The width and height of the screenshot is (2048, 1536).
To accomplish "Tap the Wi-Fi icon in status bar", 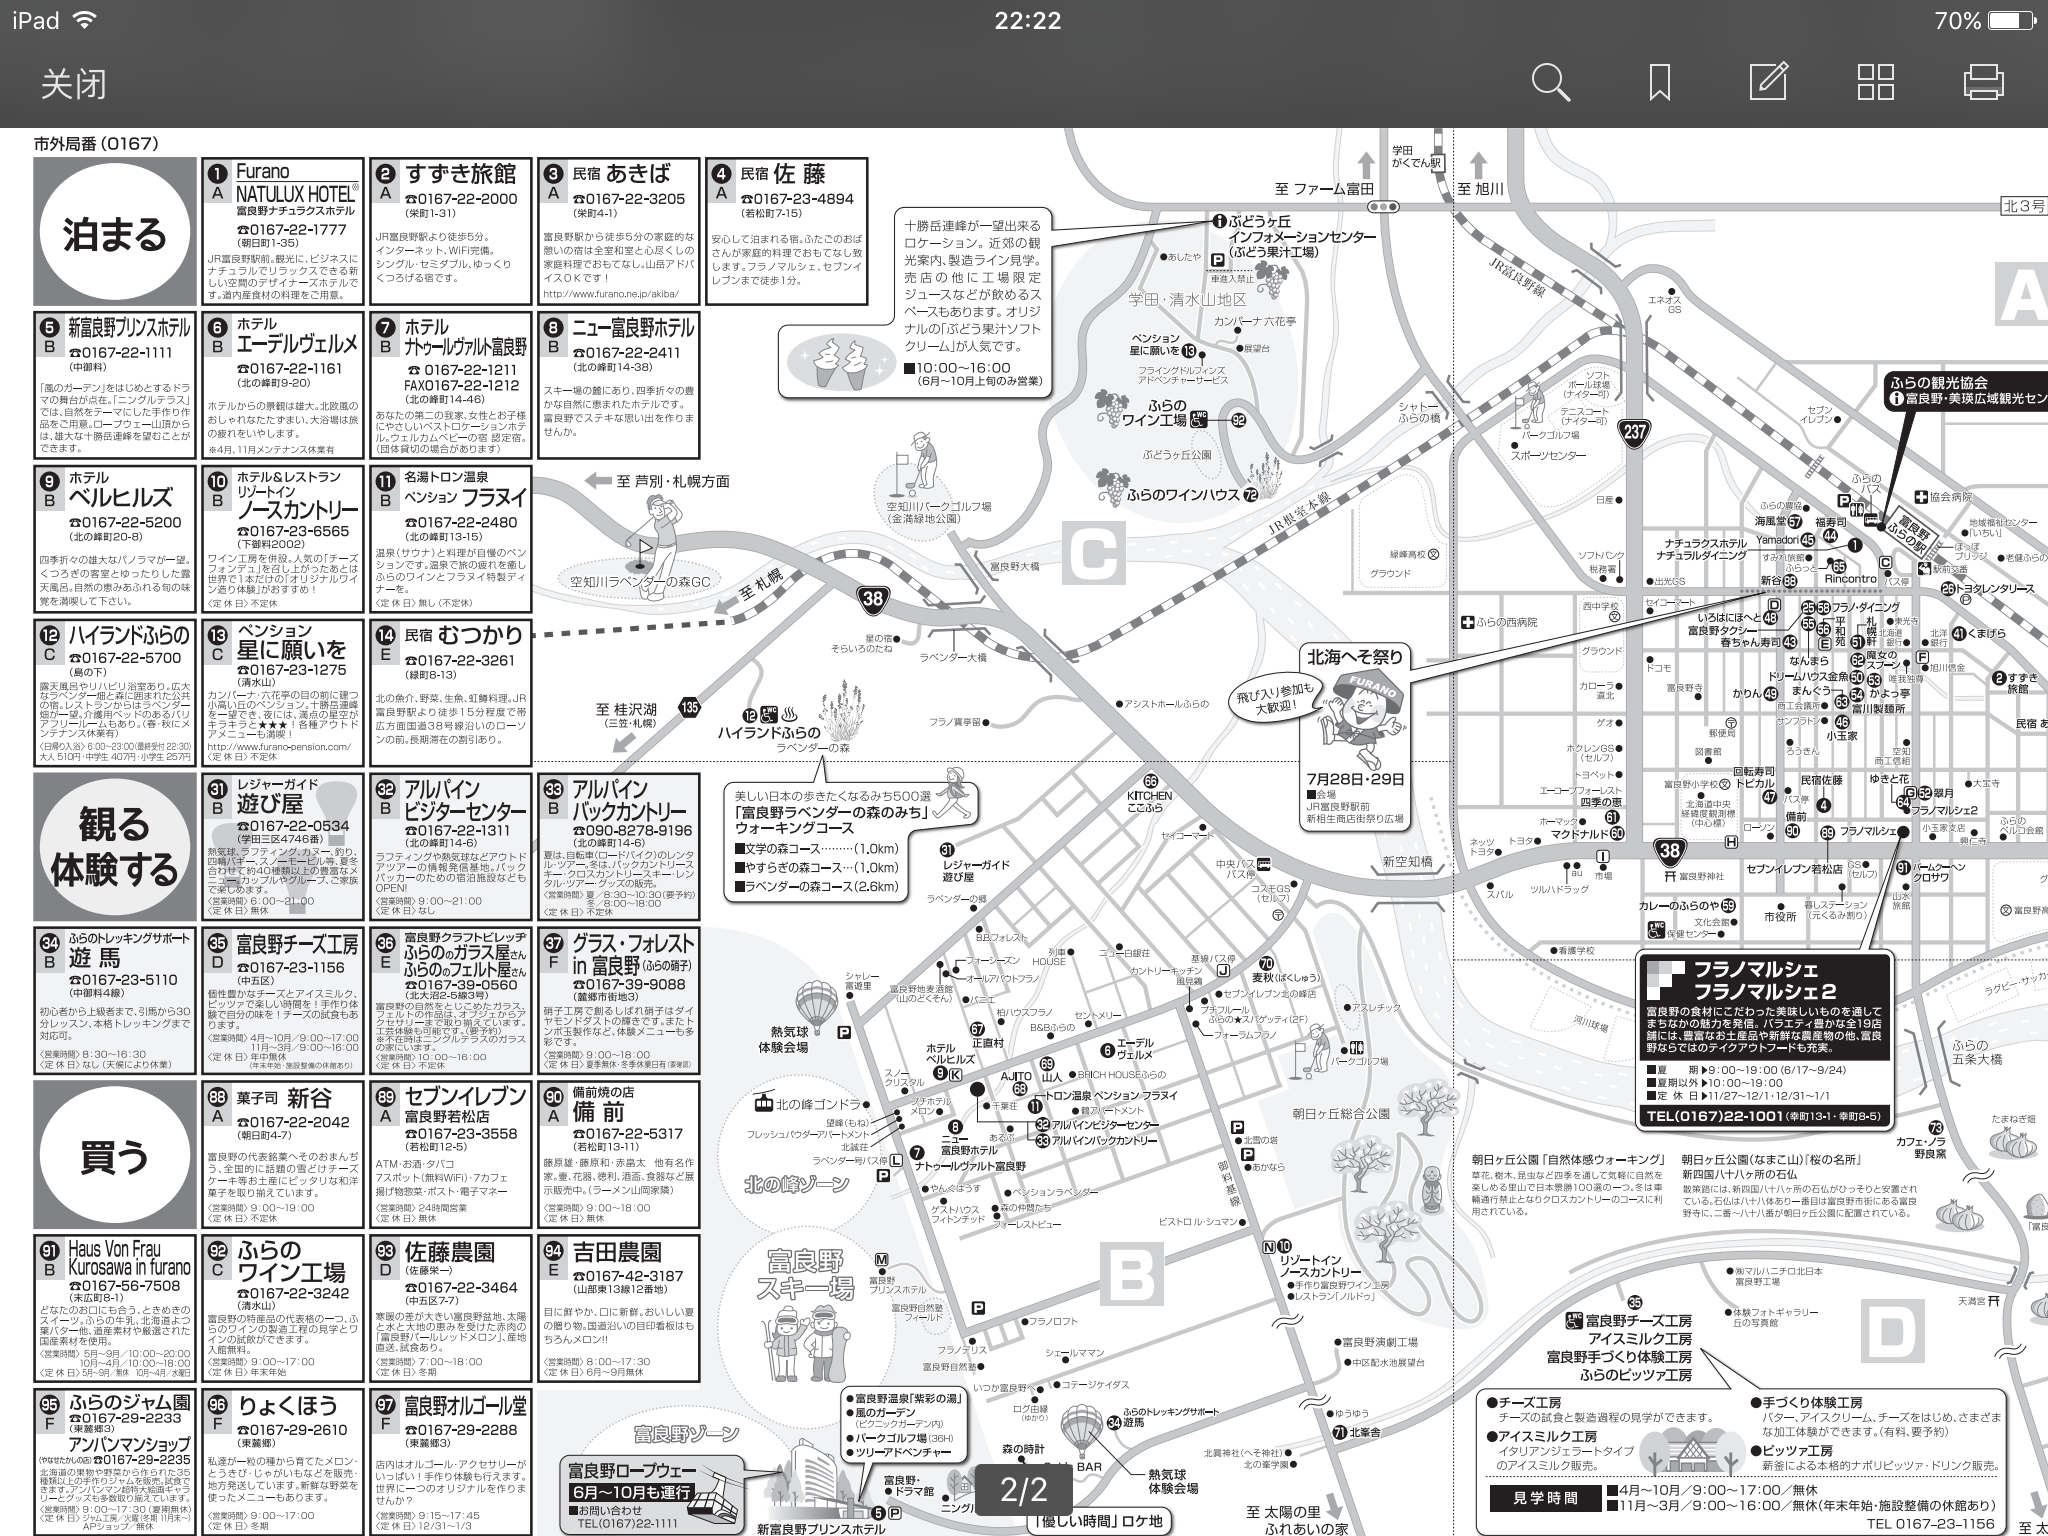I will [86, 20].
